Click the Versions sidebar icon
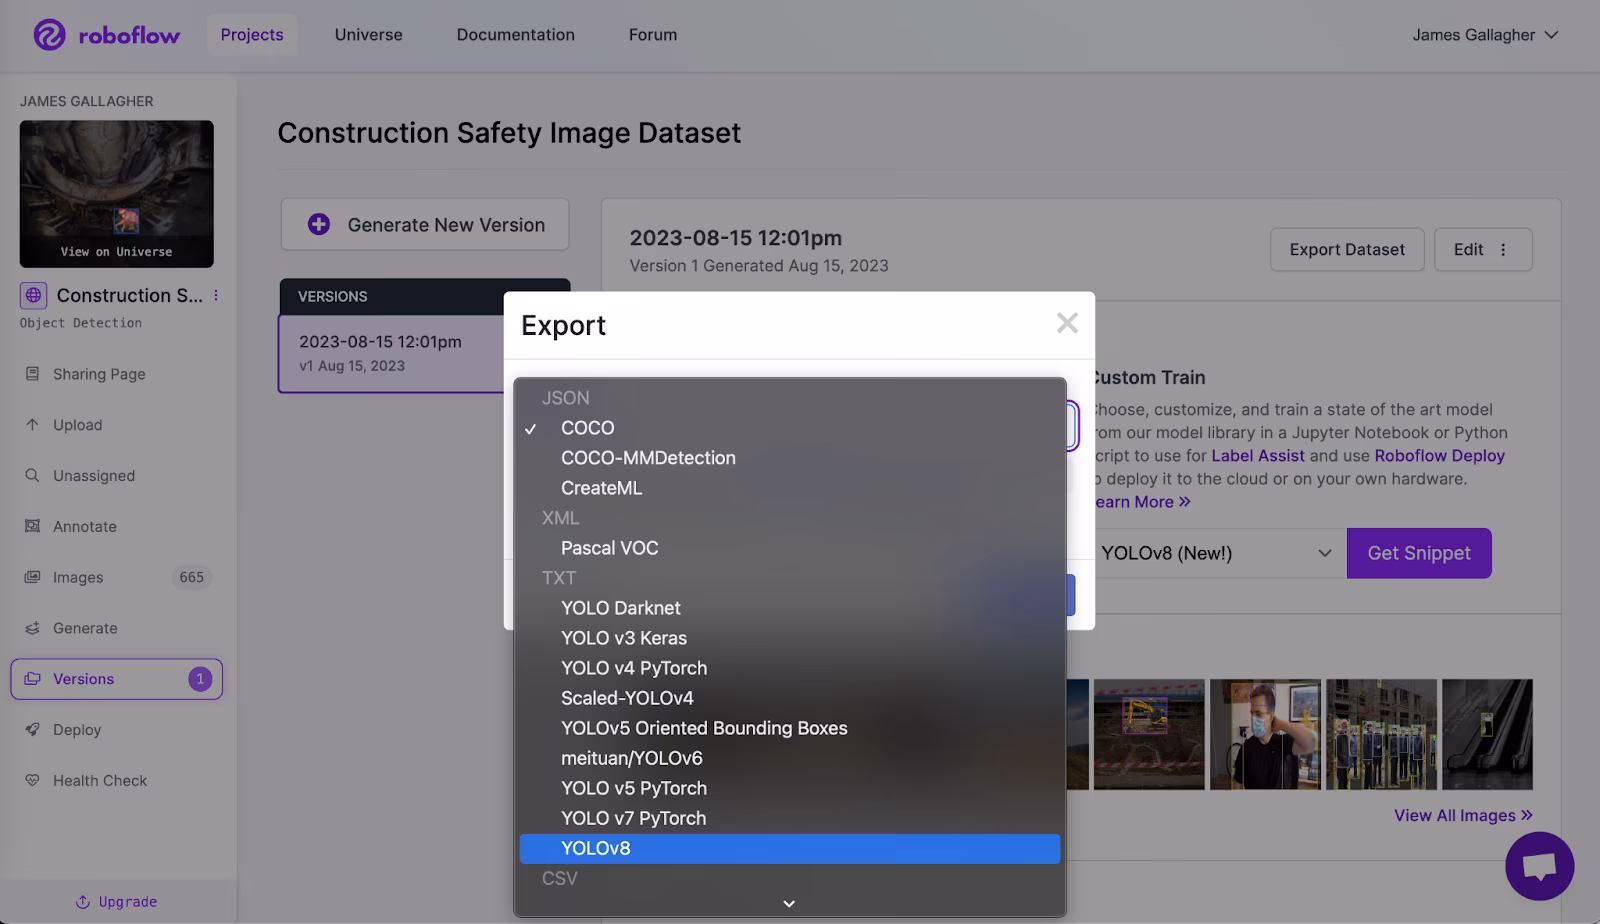Image resolution: width=1600 pixels, height=924 pixels. point(32,679)
